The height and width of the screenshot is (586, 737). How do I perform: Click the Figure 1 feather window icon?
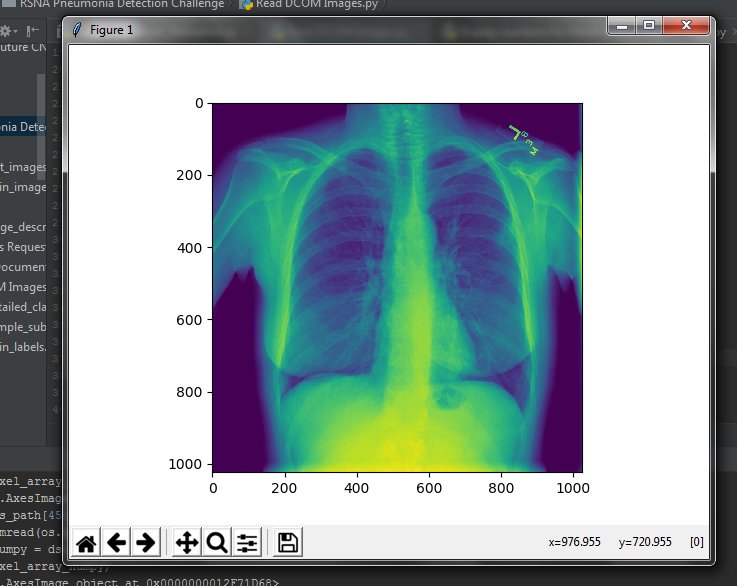[x=77, y=30]
